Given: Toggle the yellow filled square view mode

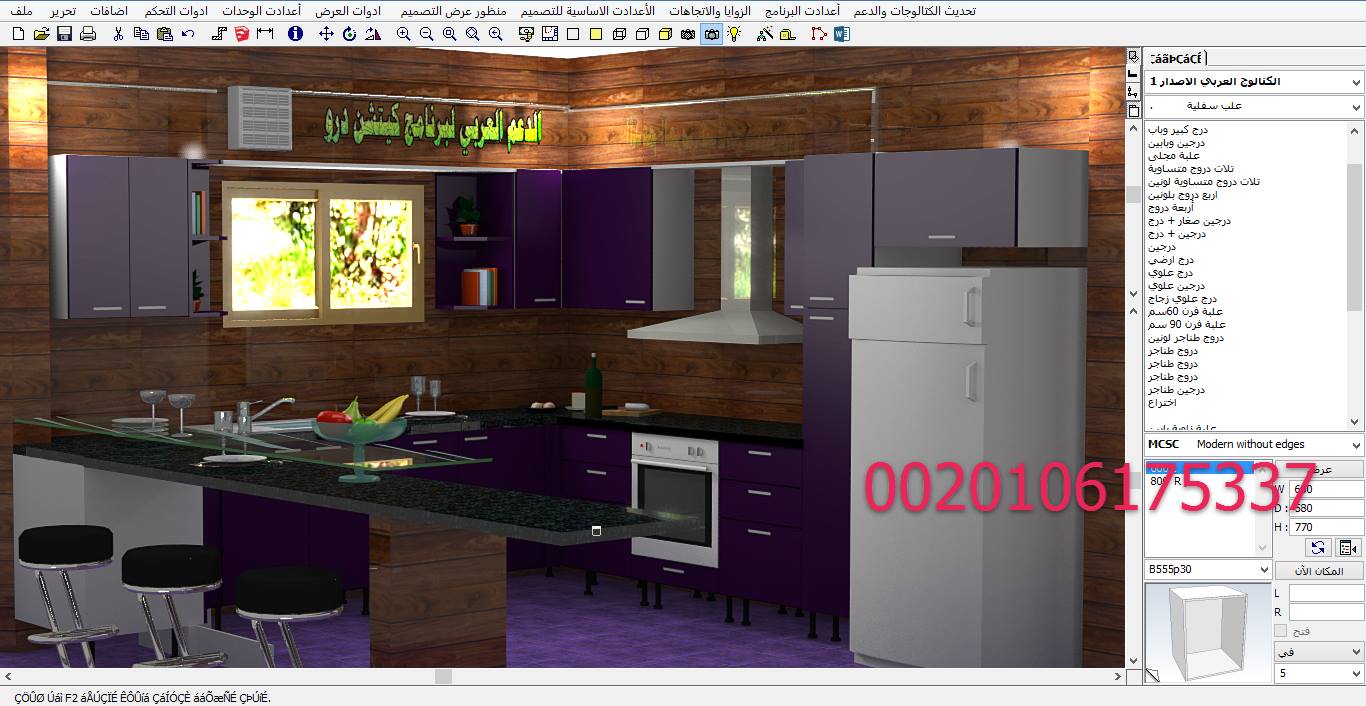Looking at the screenshot, I should pos(595,34).
